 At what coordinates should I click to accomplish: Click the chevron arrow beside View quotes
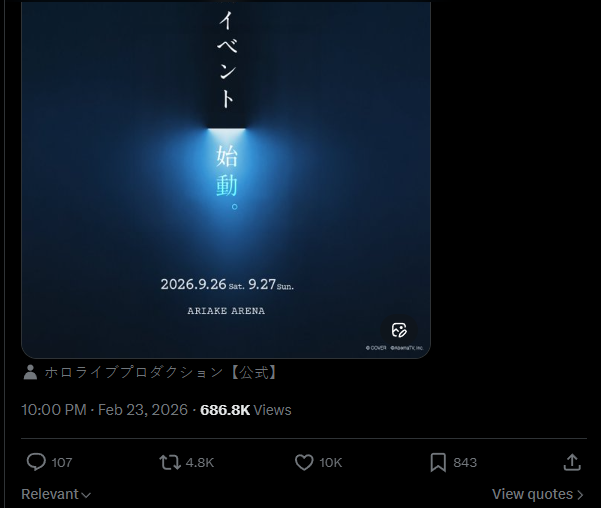coord(580,495)
